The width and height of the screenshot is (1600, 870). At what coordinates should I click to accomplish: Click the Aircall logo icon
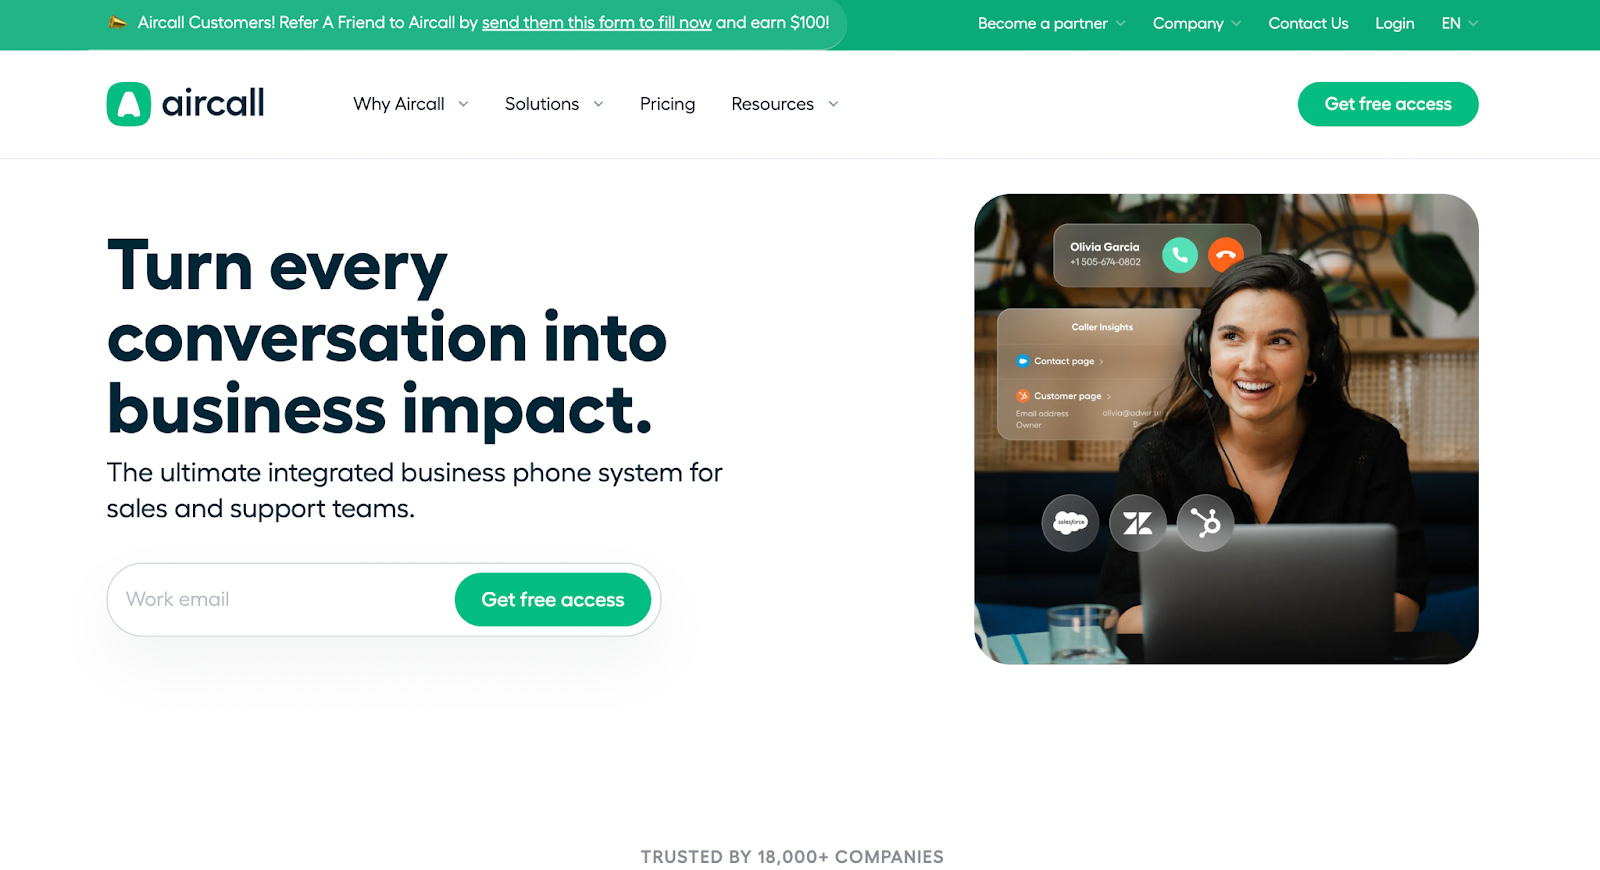point(129,104)
